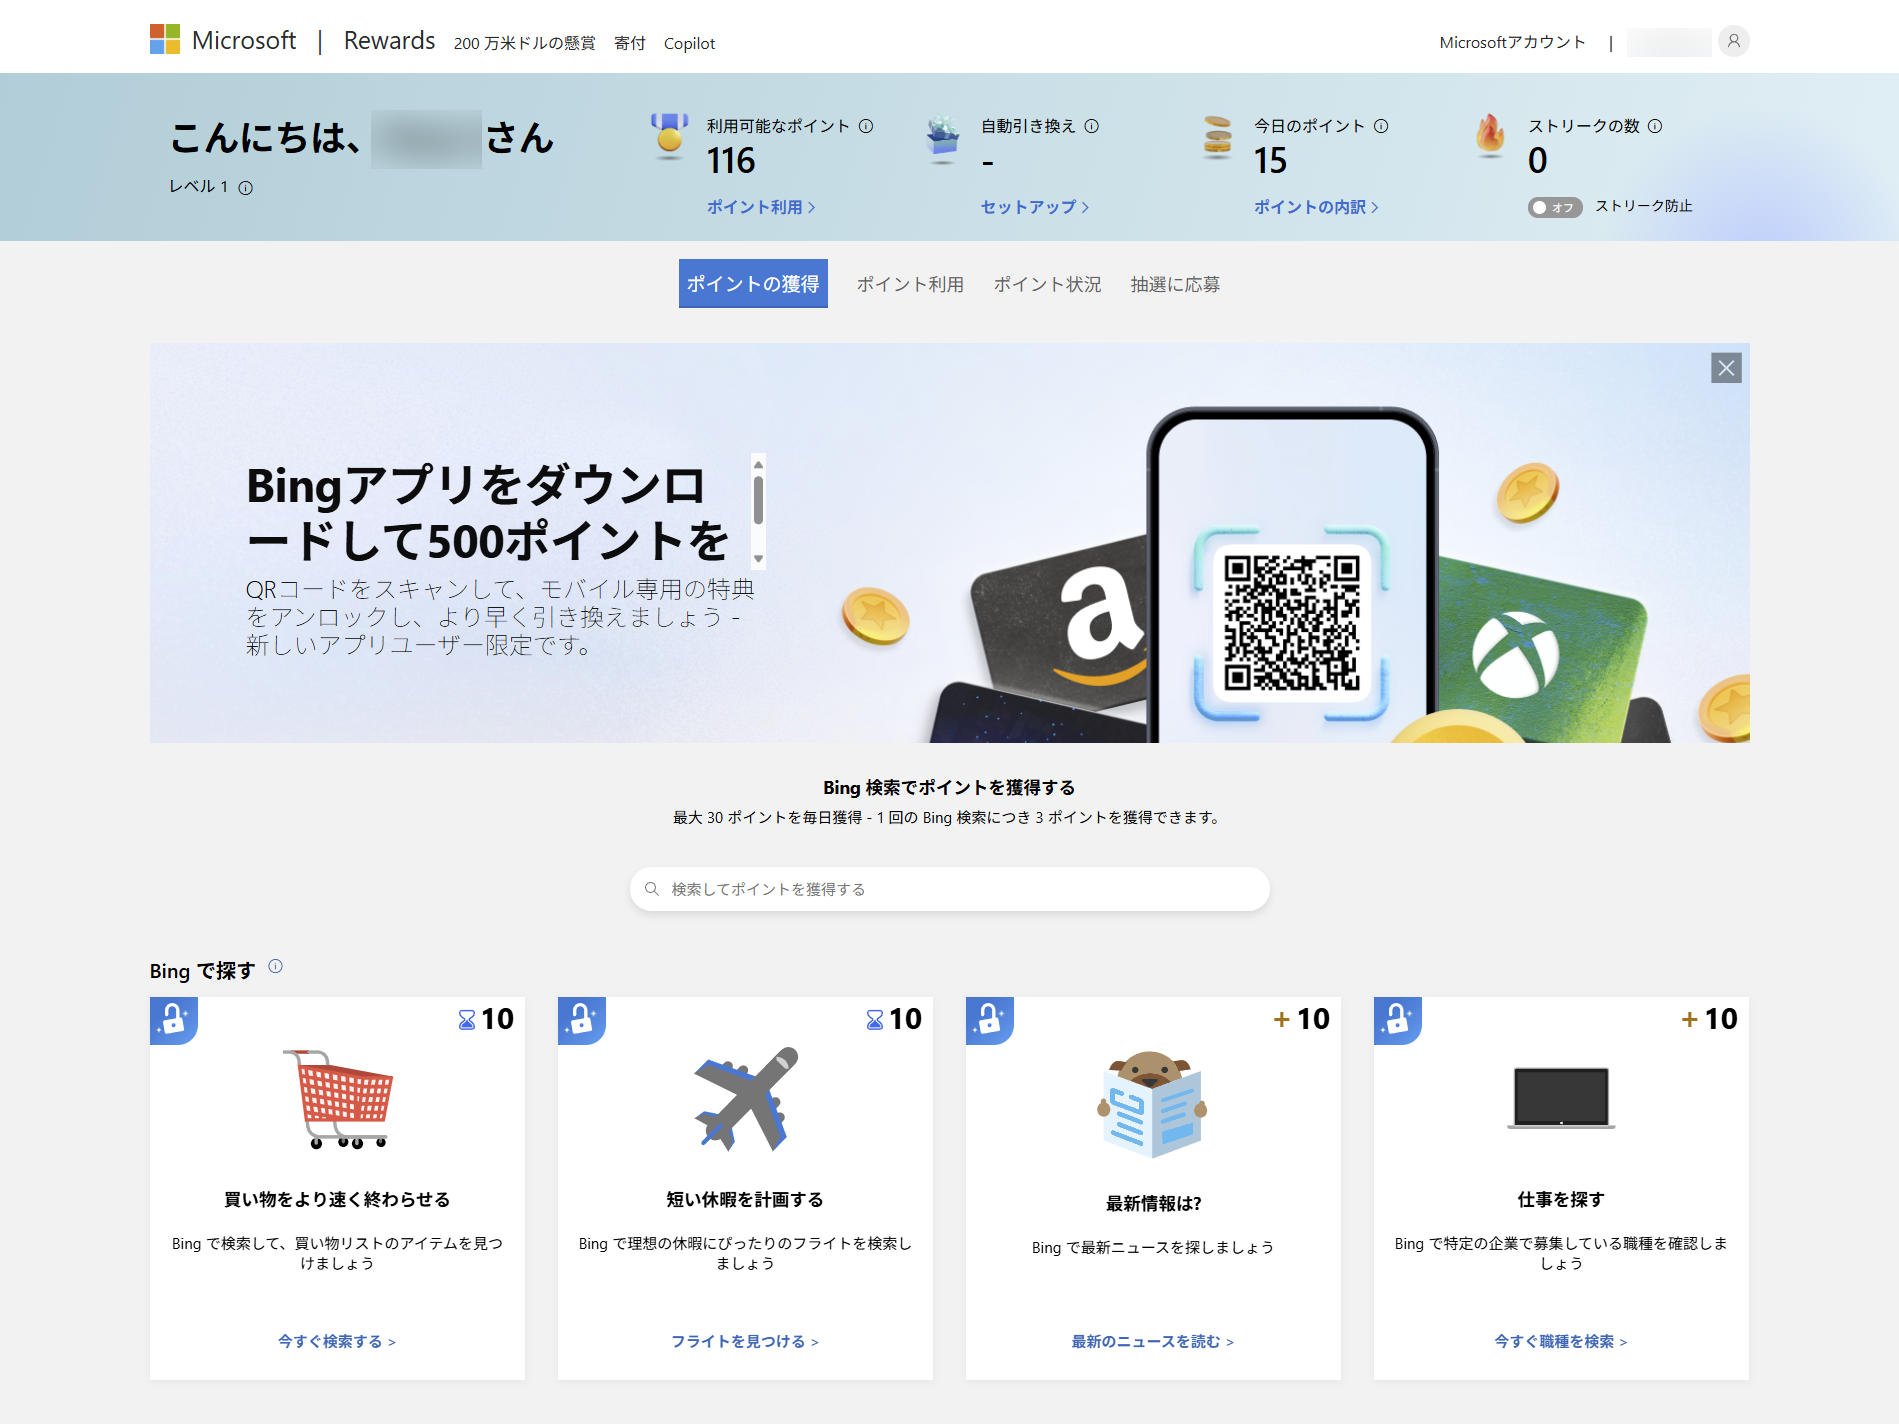This screenshot has height=1424, width=1899.
Task: Click the magnifier icon in the search box
Action: [652, 889]
